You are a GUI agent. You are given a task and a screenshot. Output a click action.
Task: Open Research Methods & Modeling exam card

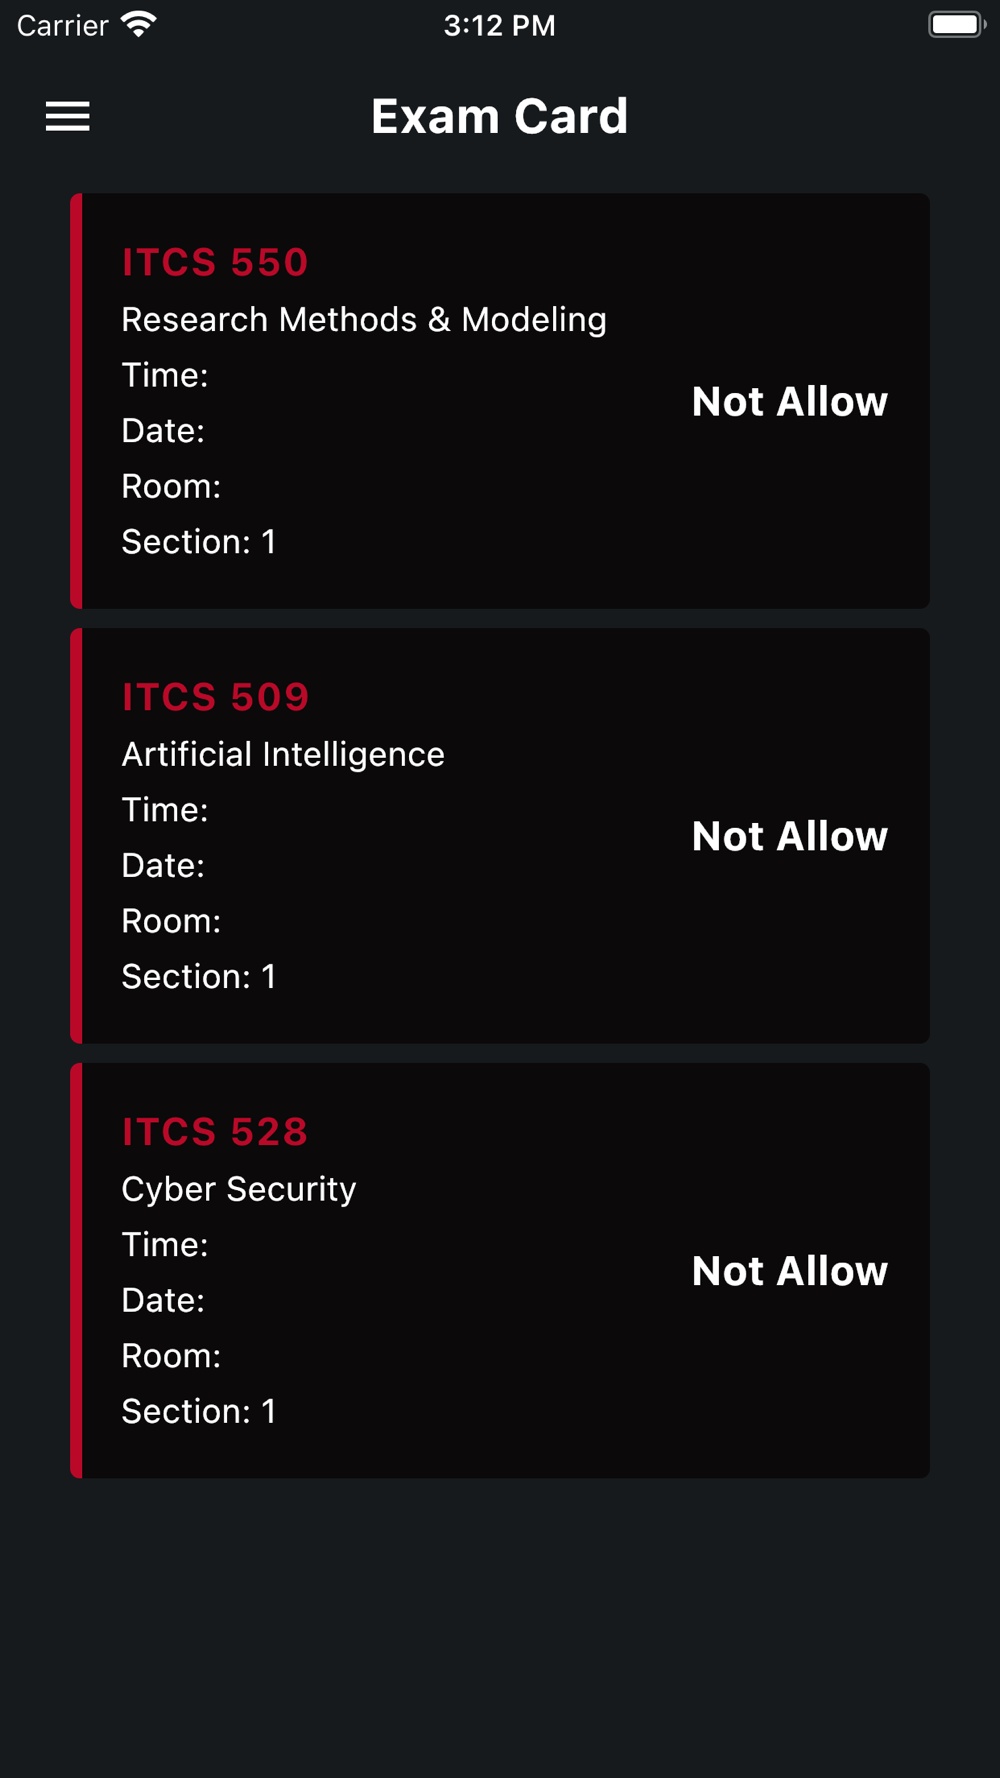tap(364, 320)
